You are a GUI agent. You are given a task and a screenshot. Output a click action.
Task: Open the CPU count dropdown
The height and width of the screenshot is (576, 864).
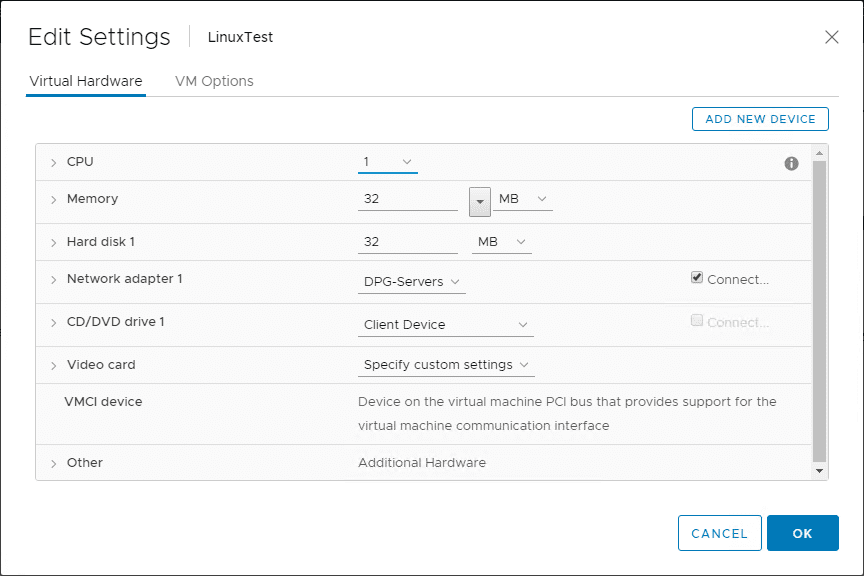[x=388, y=162]
